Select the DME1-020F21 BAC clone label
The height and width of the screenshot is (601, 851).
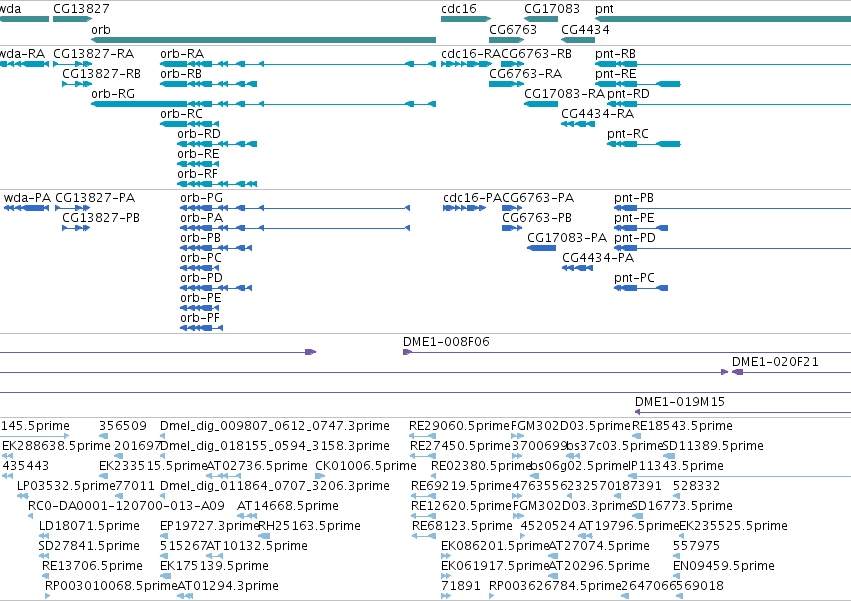(774, 362)
